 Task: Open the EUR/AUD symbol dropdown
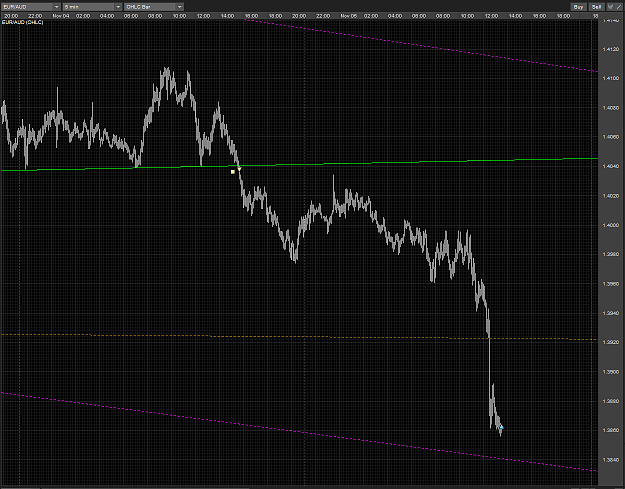coord(31,7)
